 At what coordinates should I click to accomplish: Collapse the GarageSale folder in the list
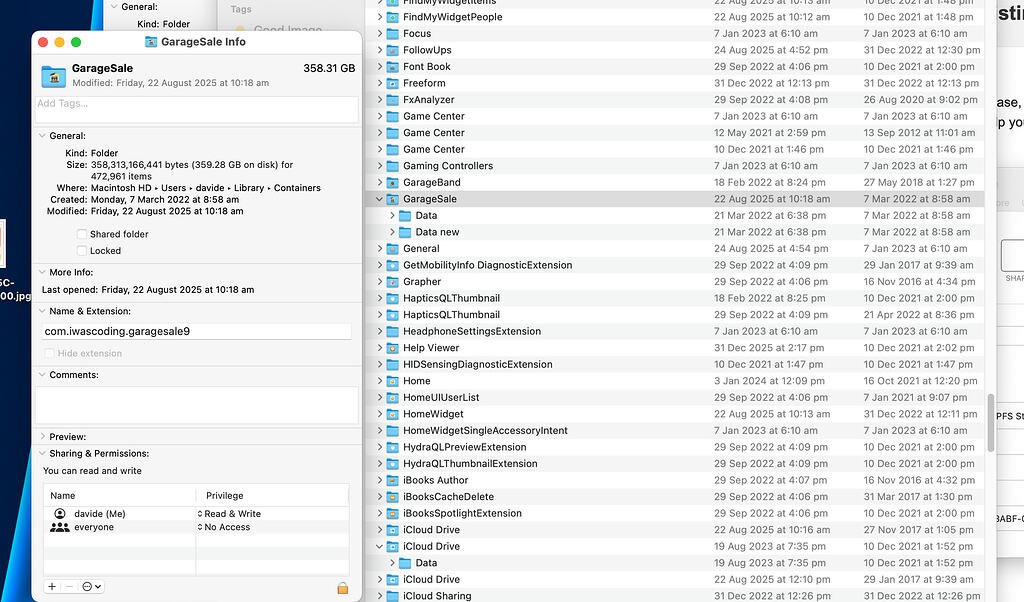coord(378,198)
